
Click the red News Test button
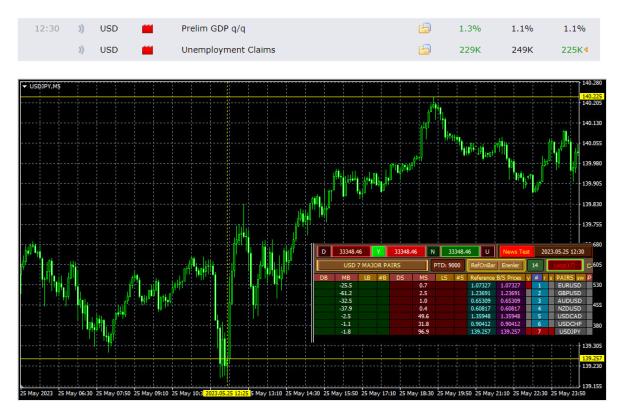(516, 252)
